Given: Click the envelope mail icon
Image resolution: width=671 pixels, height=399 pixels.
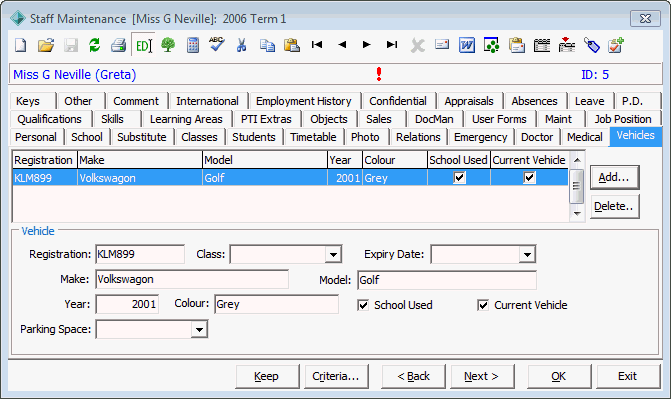Looking at the screenshot, I should (442, 44).
